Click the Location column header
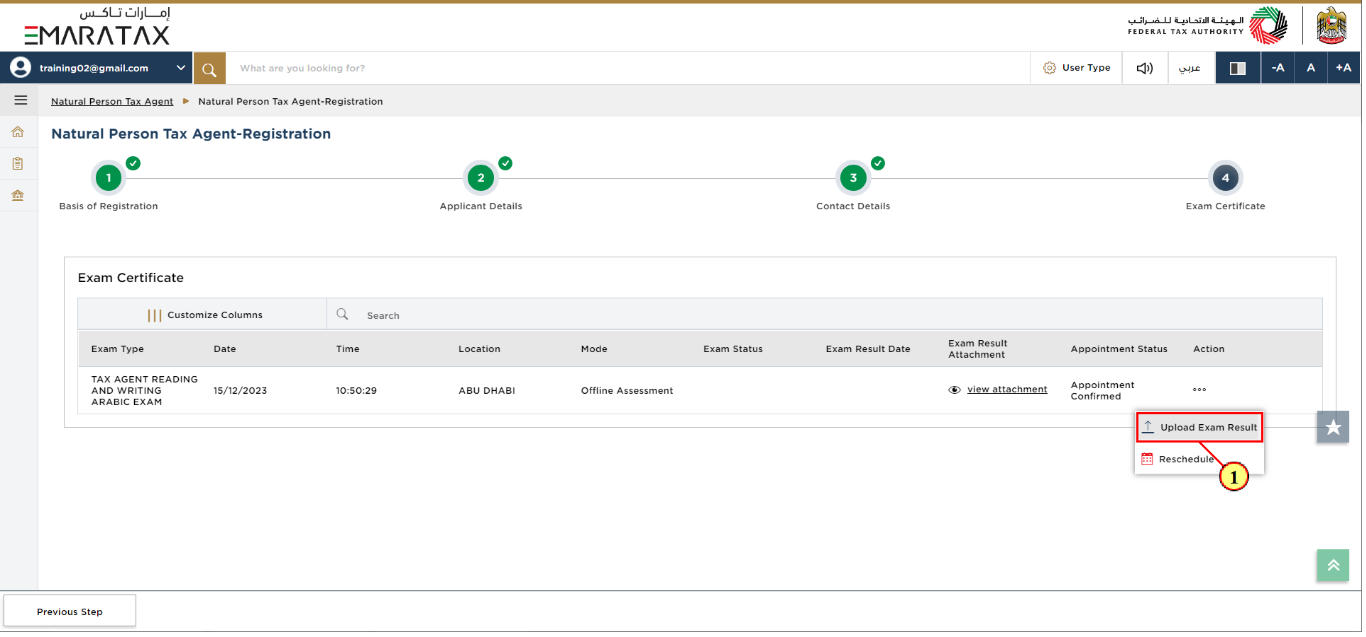The height and width of the screenshot is (637, 1366). point(479,349)
